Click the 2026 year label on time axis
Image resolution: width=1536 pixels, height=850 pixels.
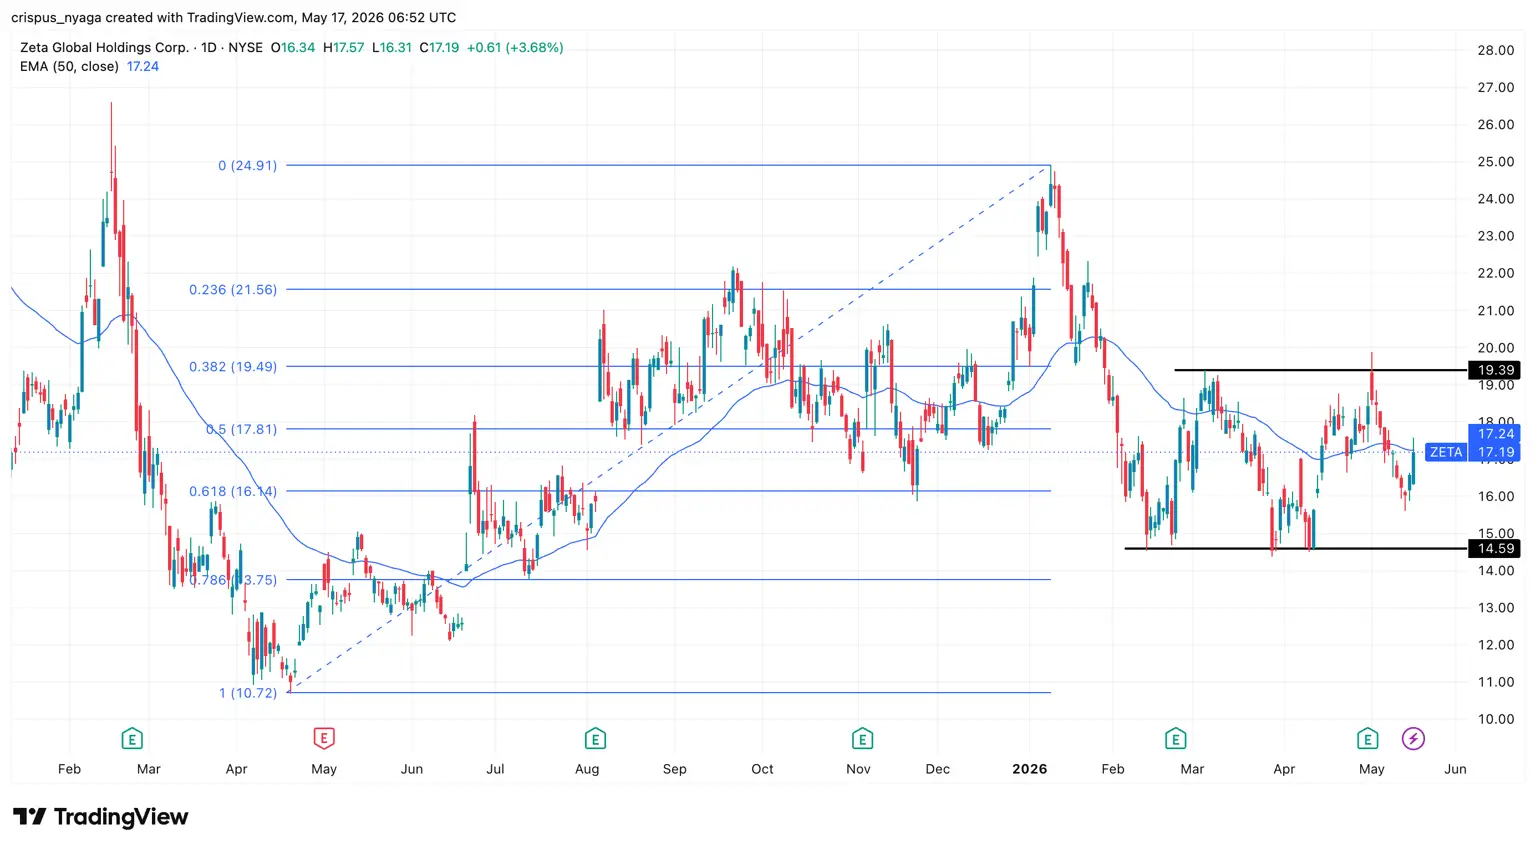coord(1029,769)
